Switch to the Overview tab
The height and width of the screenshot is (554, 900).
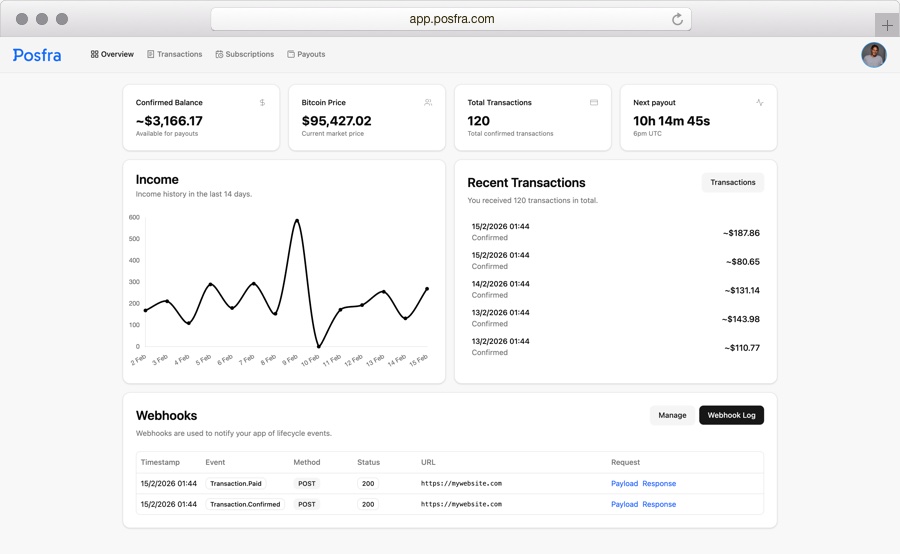pos(112,54)
